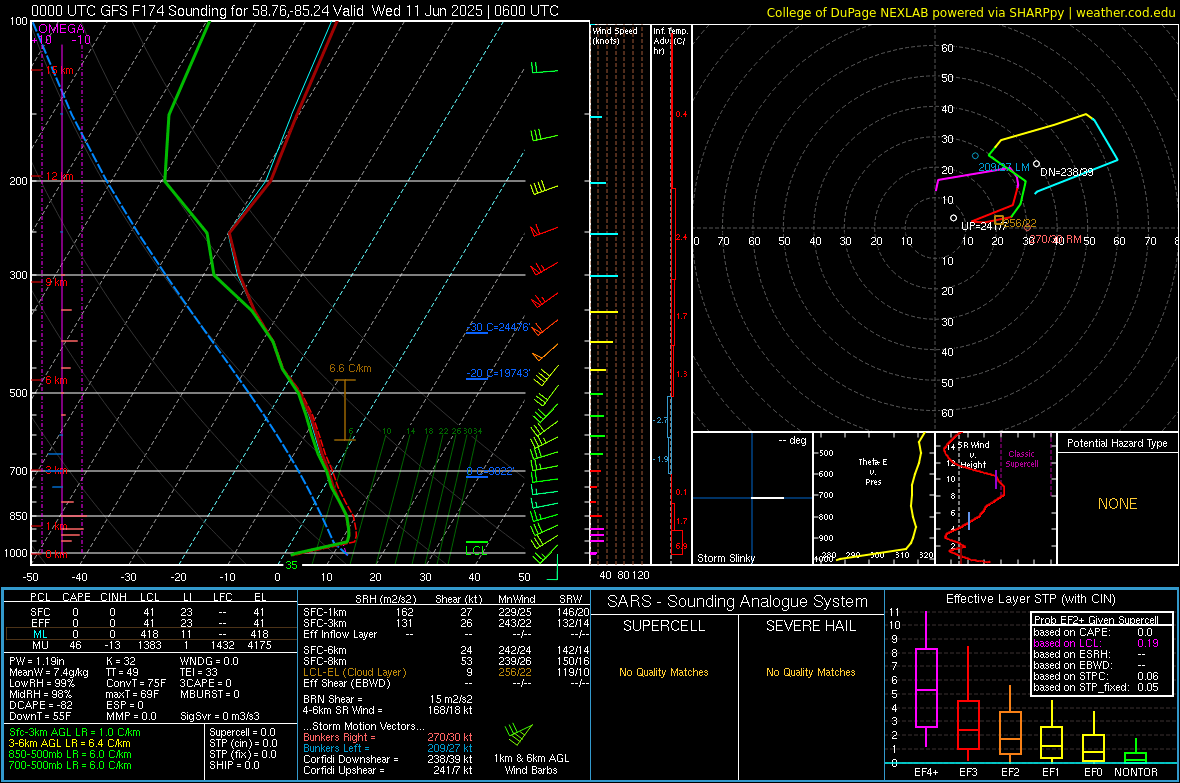Select the MU parcel row

tap(150, 645)
